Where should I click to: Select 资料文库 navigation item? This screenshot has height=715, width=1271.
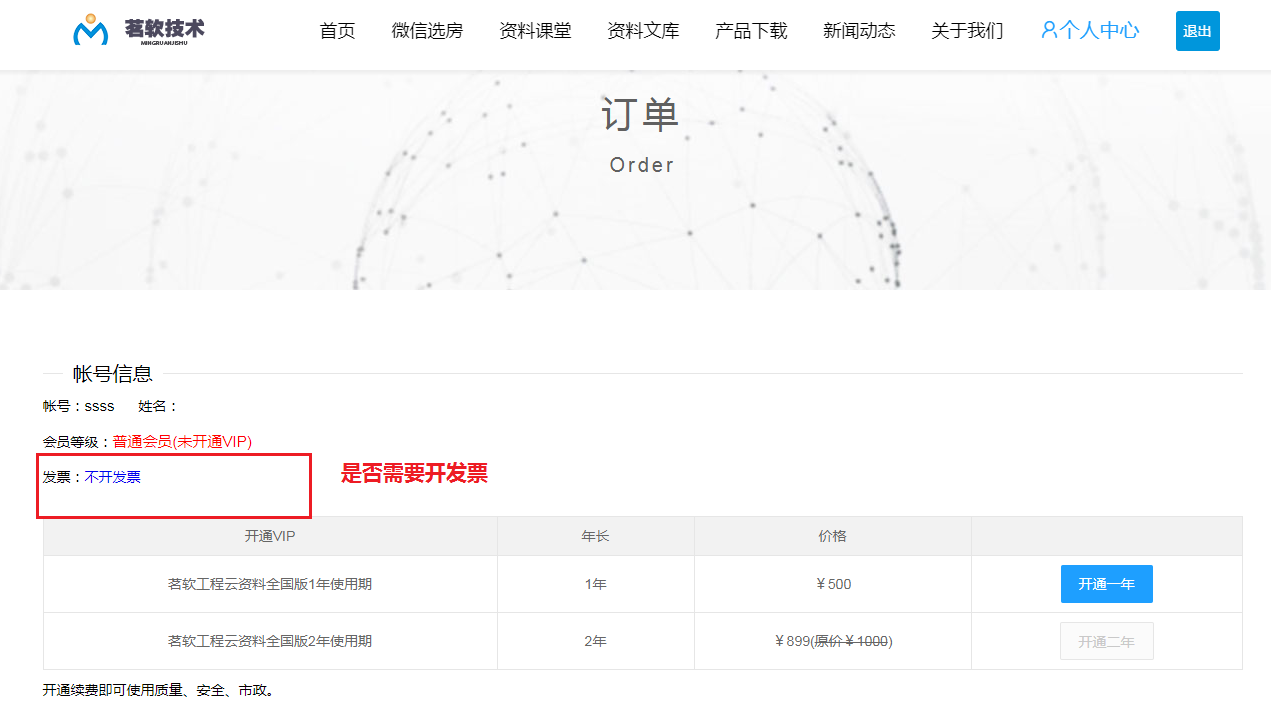click(x=643, y=31)
